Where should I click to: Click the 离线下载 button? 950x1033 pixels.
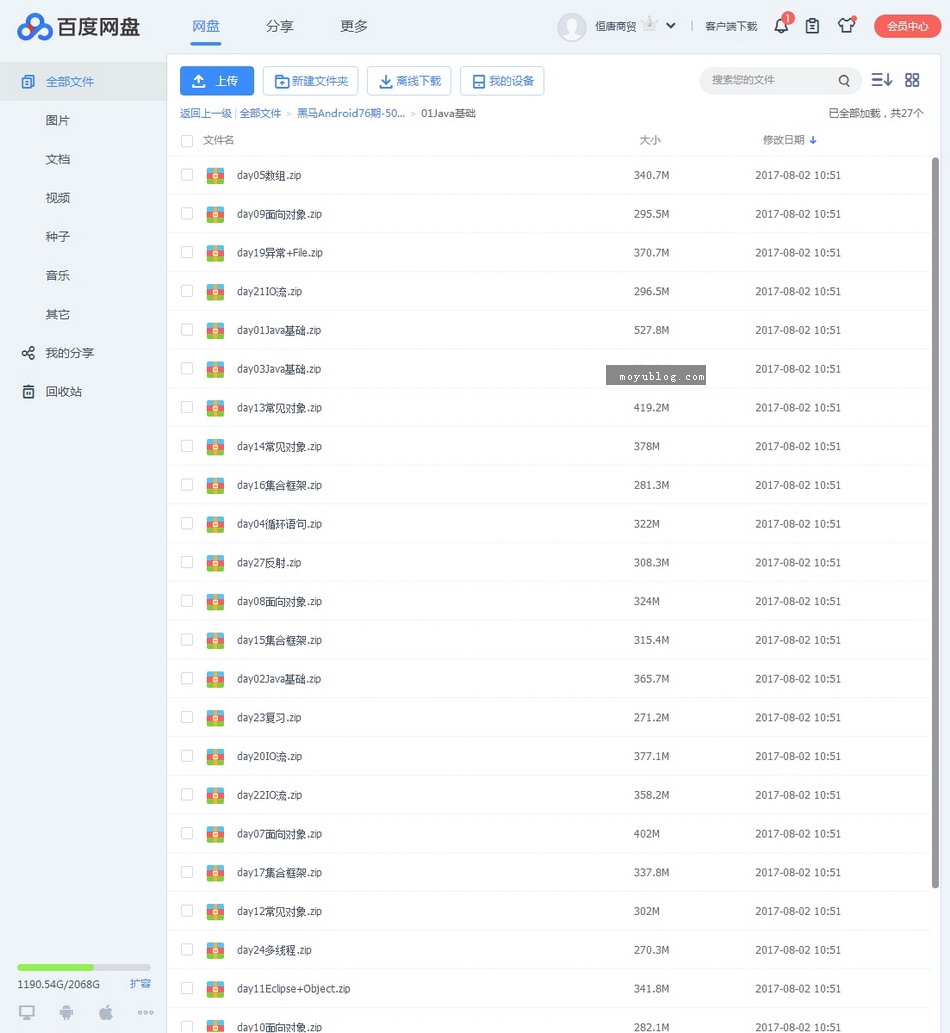pyautogui.click(x=409, y=81)
